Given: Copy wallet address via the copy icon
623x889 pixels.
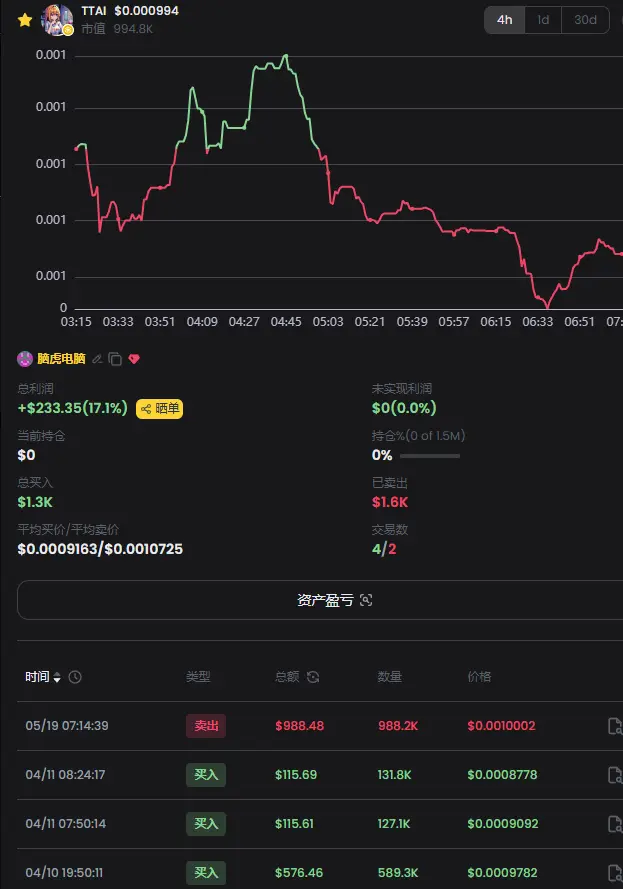Looking at the screenshot, I should pyautogui.click(x=115, y=359).
